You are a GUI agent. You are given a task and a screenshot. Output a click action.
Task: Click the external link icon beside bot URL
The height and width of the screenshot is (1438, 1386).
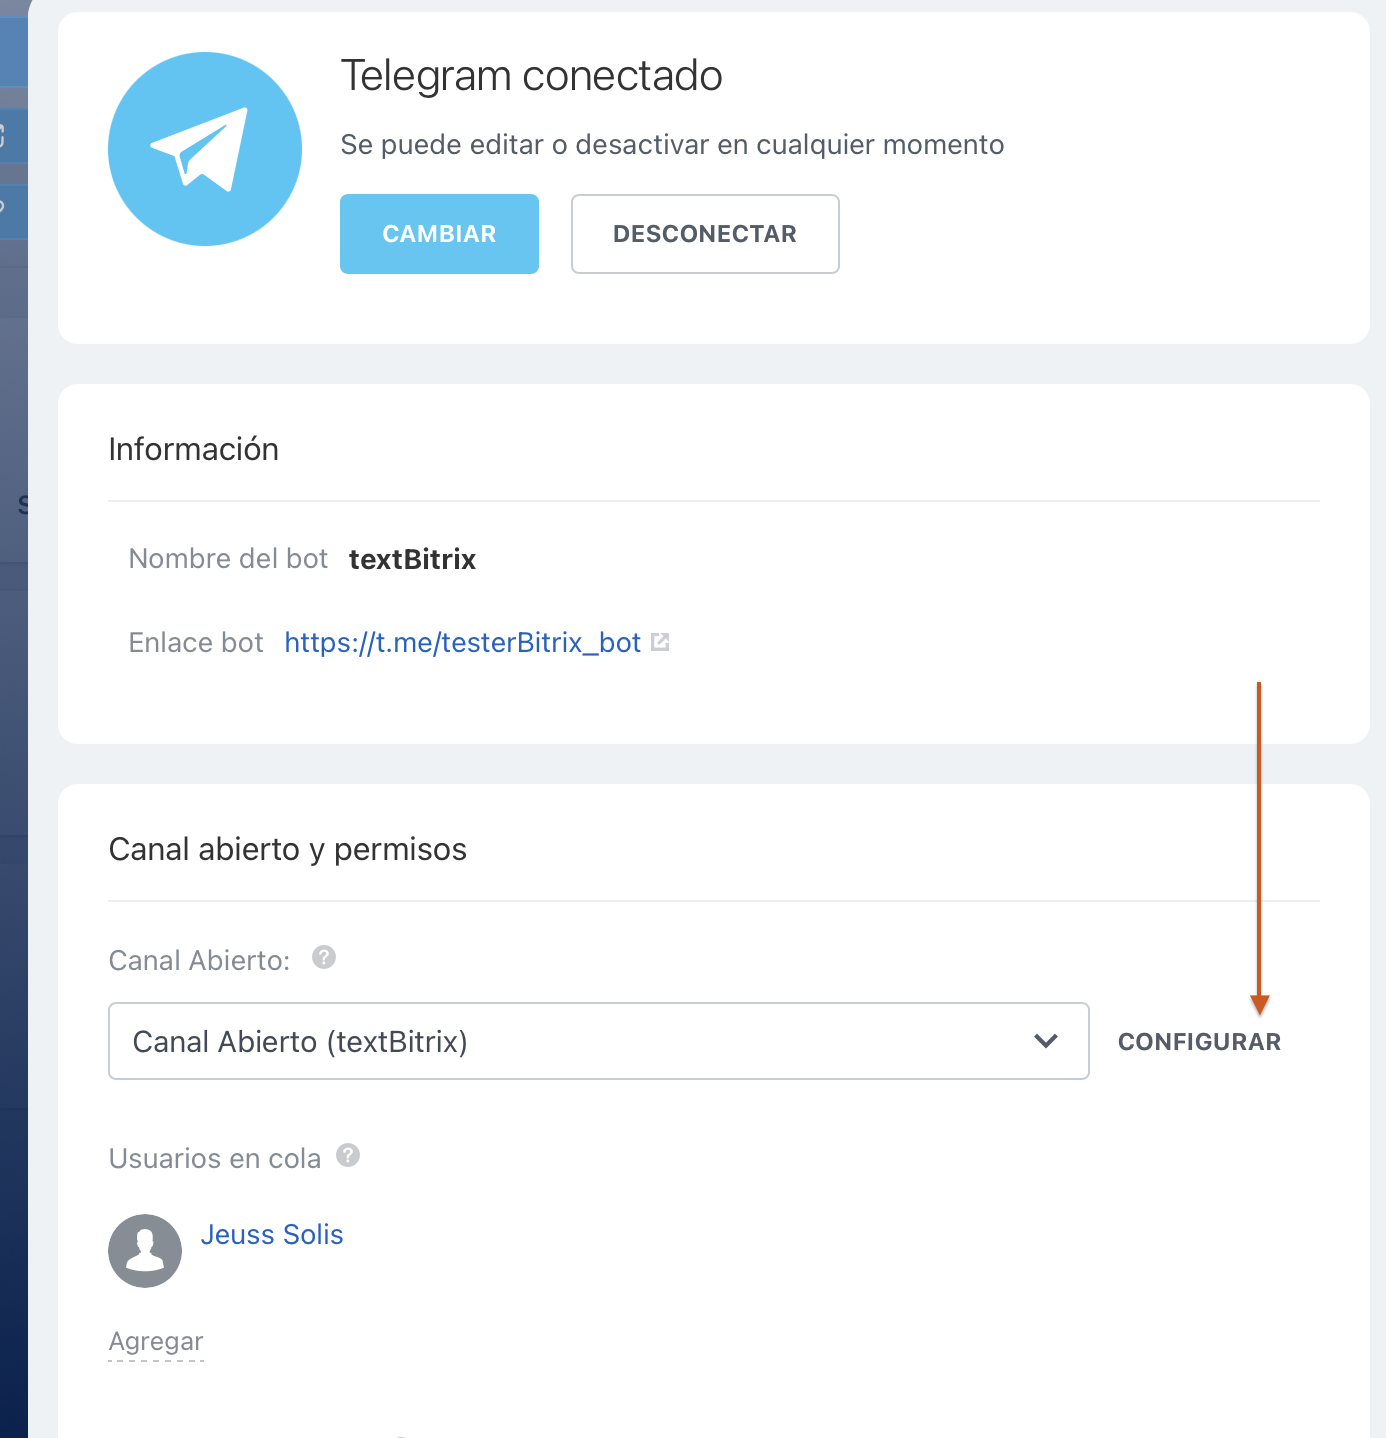[660, 642]
